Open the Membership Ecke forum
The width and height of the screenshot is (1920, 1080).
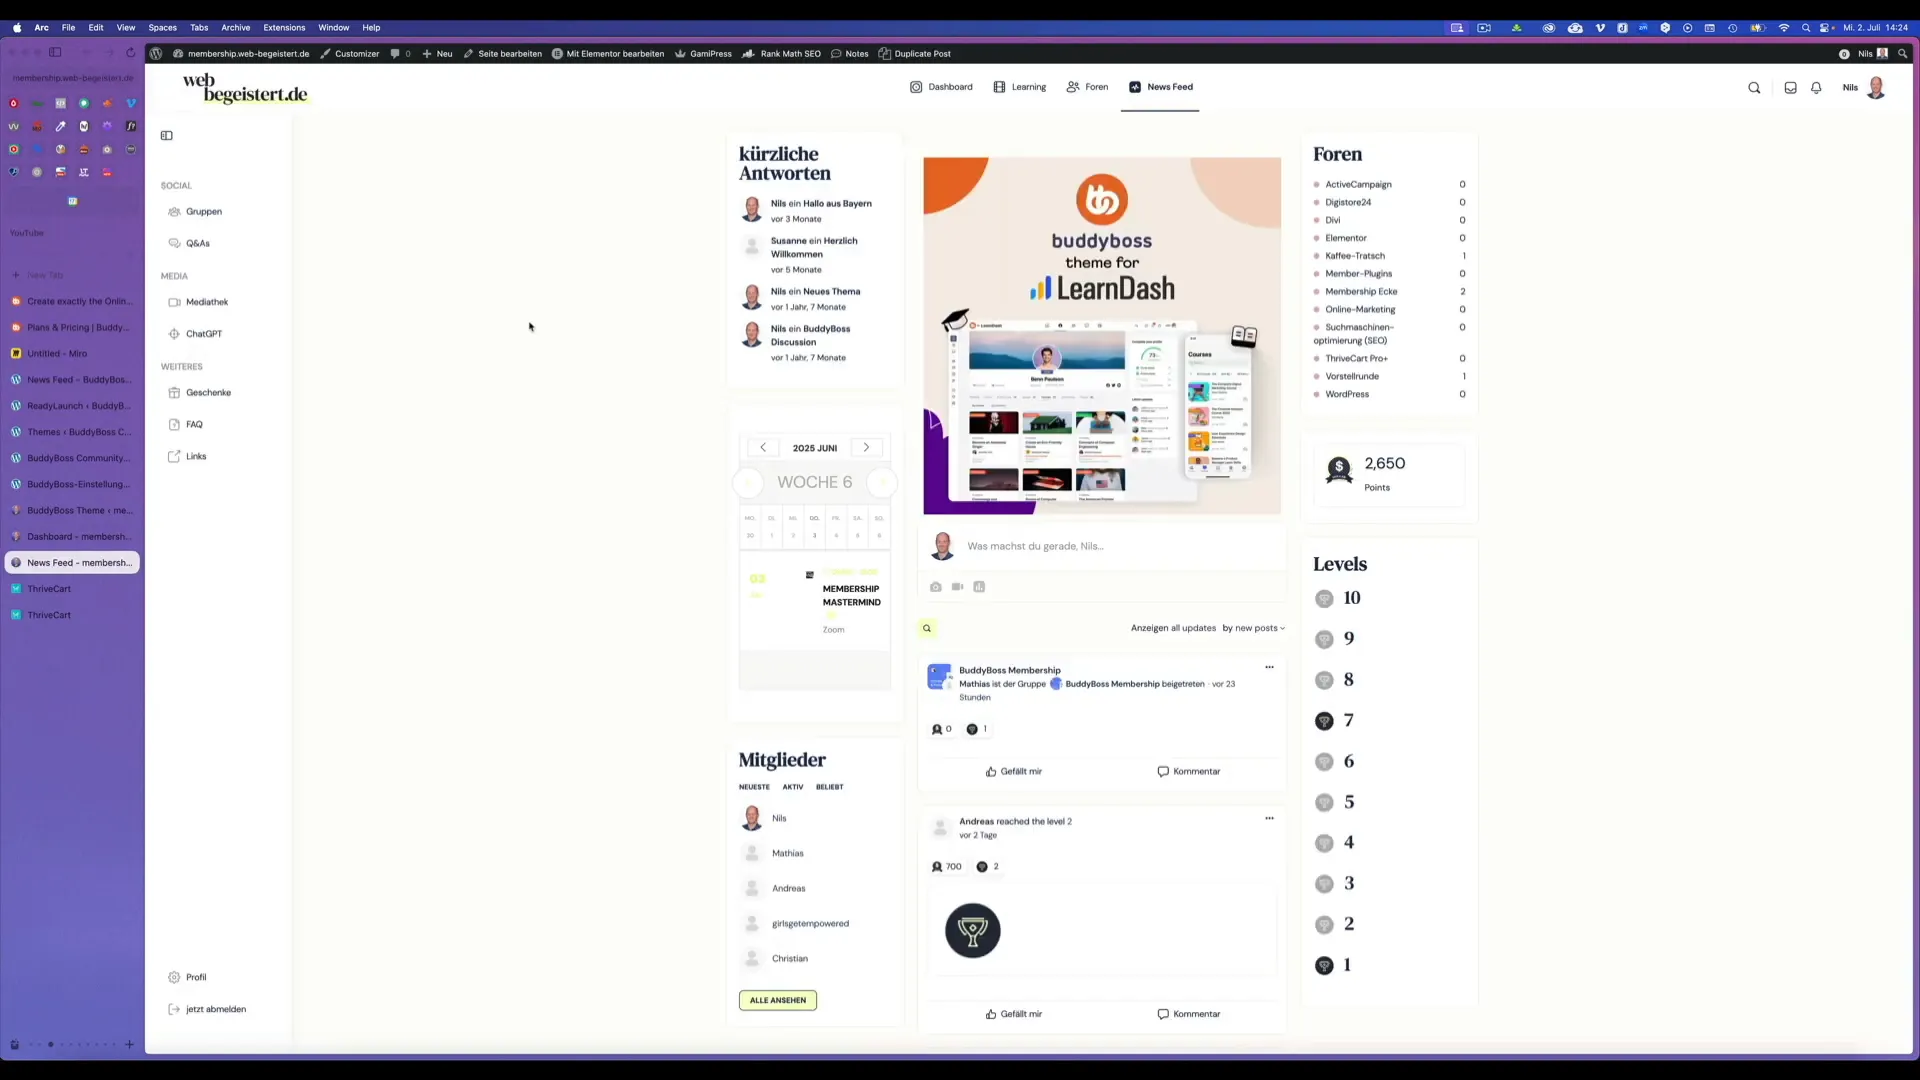point(1361,292)
